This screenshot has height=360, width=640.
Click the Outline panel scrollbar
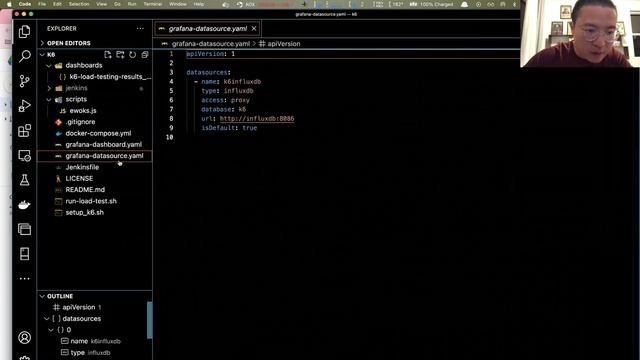point(149,320)
